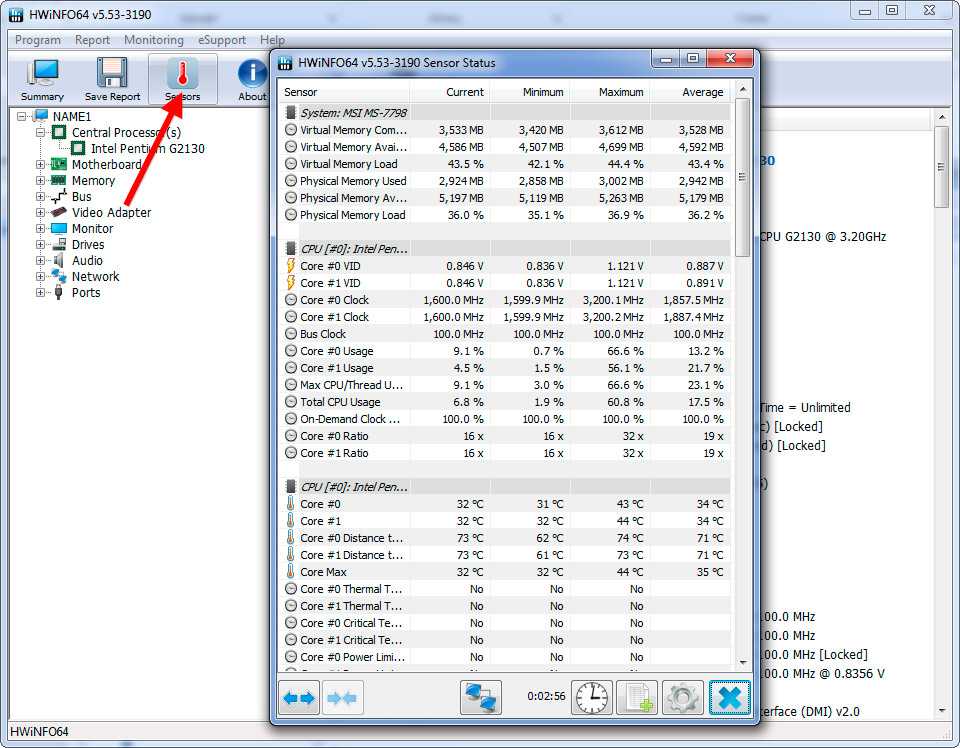Expand the Network tree node
Viewport: 960px width, 748px height.
pos(41,277)
